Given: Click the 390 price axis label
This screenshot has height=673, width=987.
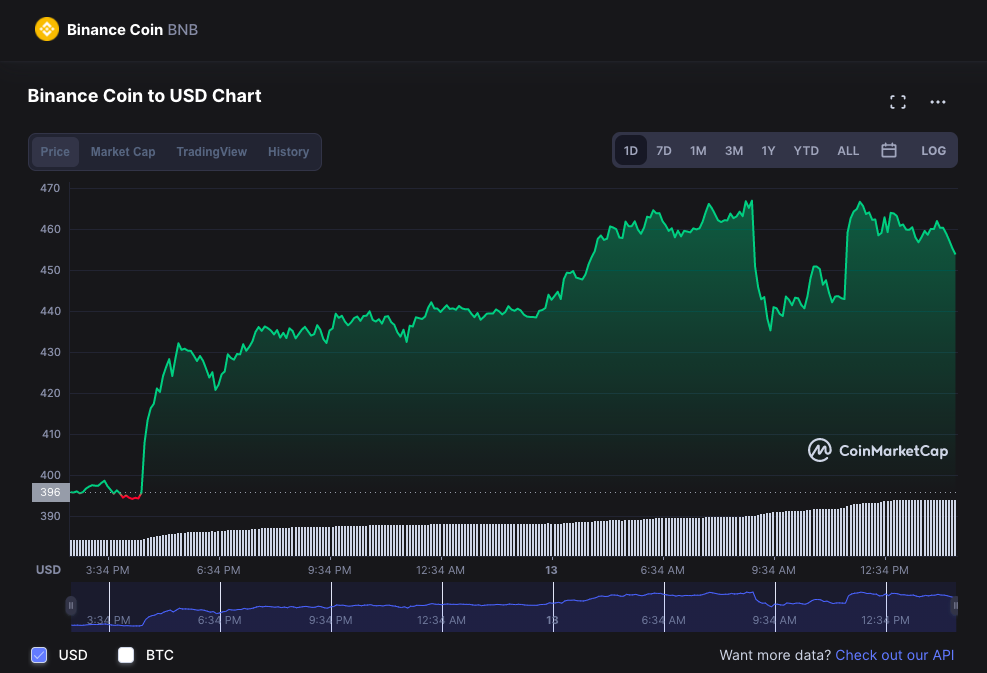Looking at the screenshot, I should 50,516.
